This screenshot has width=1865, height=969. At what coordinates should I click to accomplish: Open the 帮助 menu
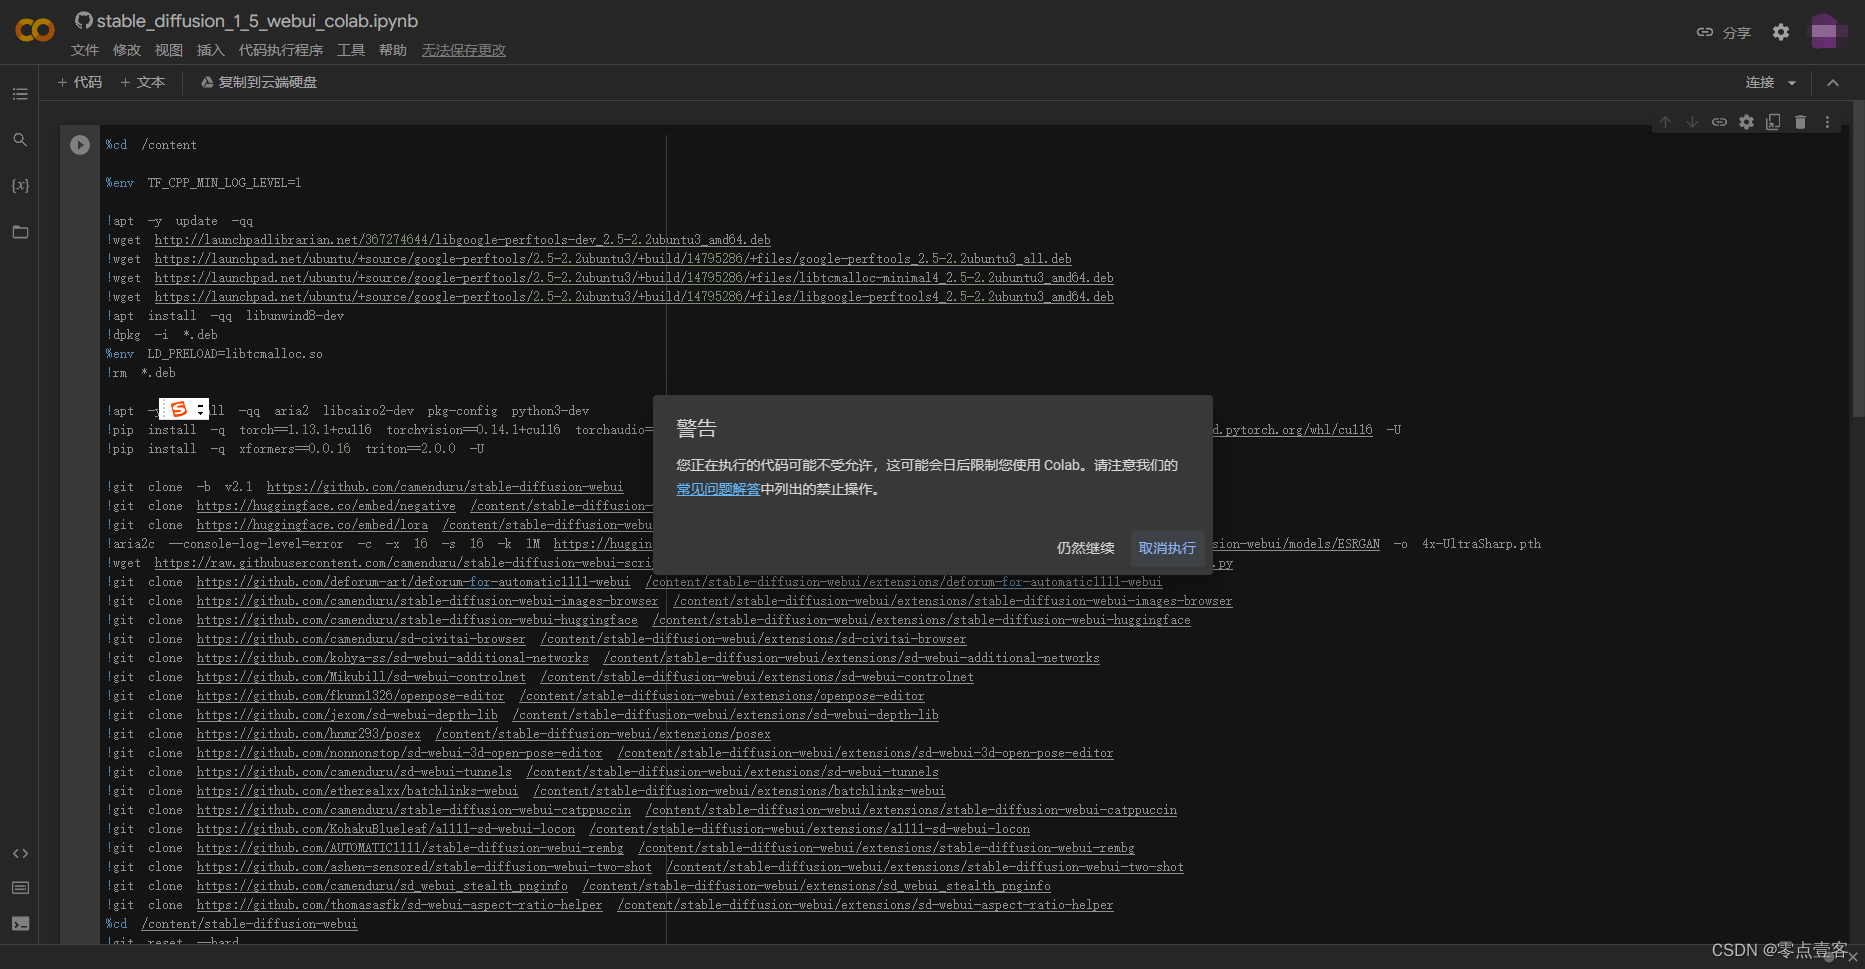click(x=393, y=50)
